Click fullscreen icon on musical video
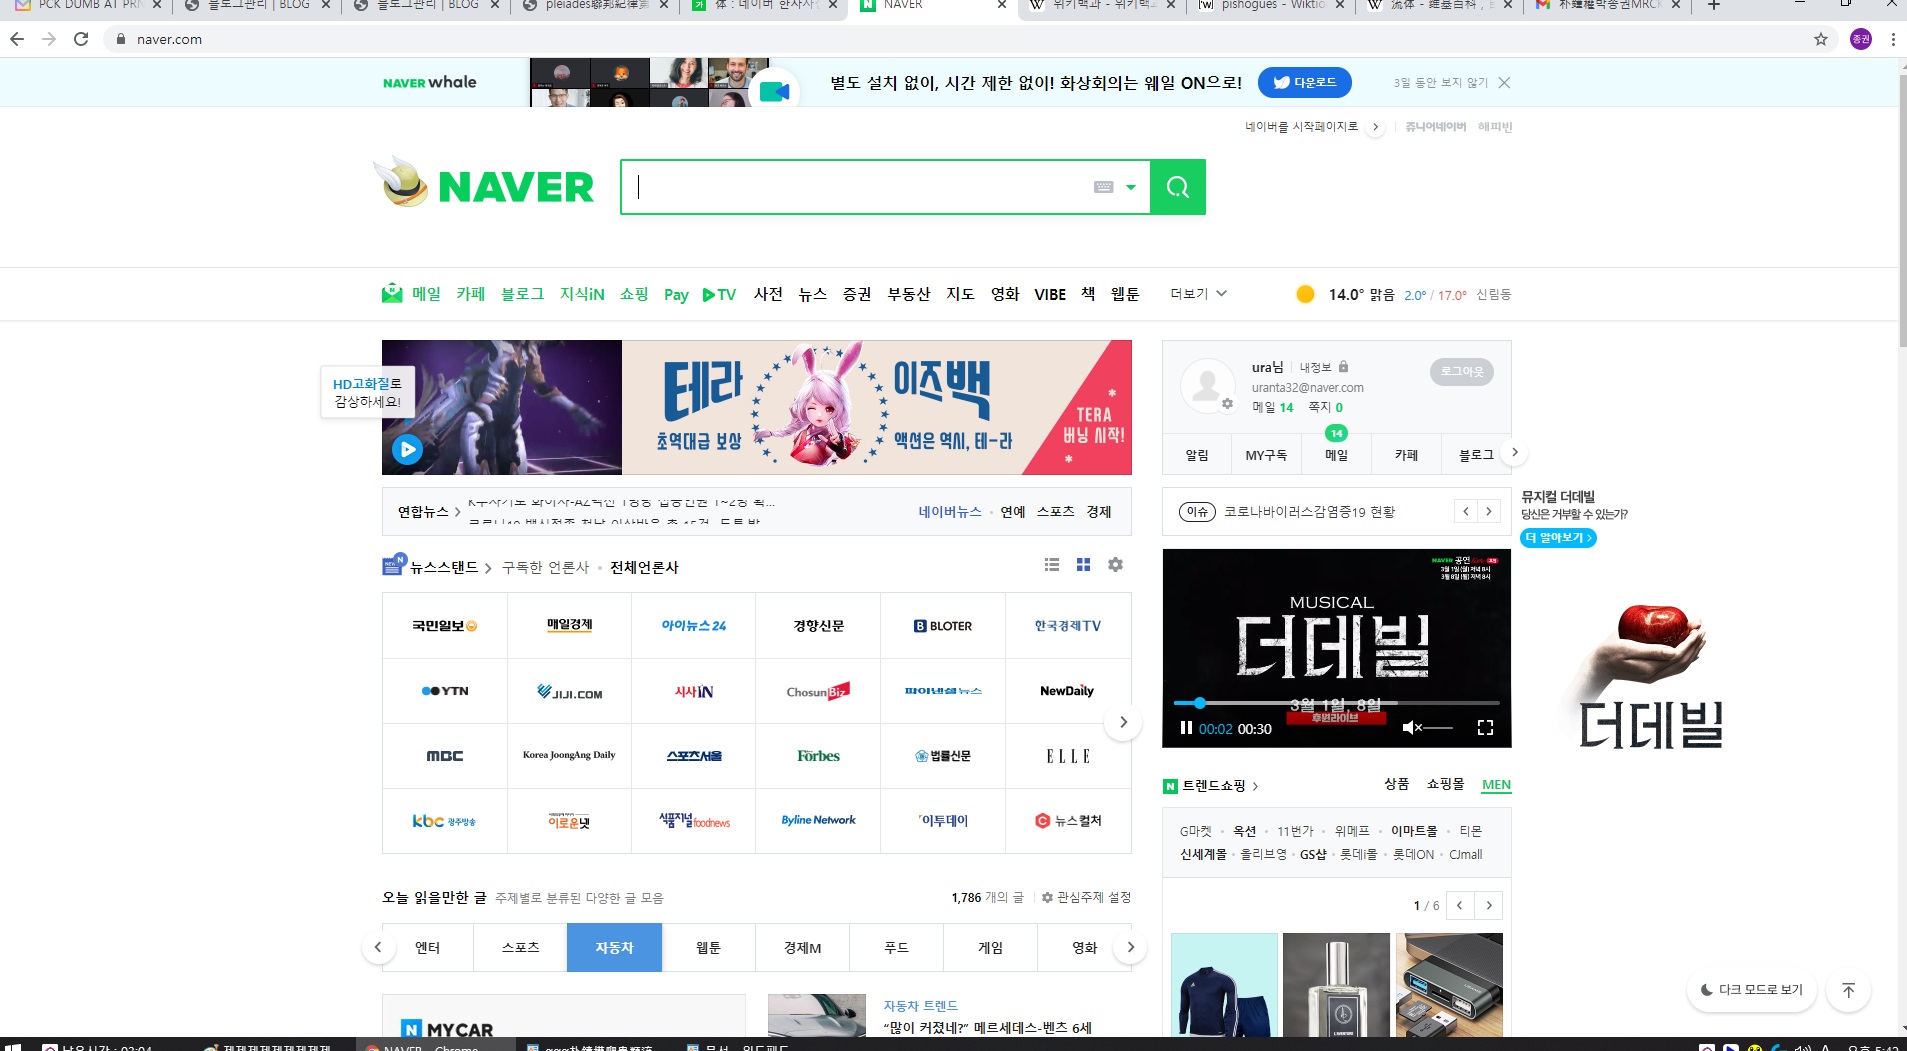Viewport: 1907px width, 1051px height. click(x=1485, y=728)
